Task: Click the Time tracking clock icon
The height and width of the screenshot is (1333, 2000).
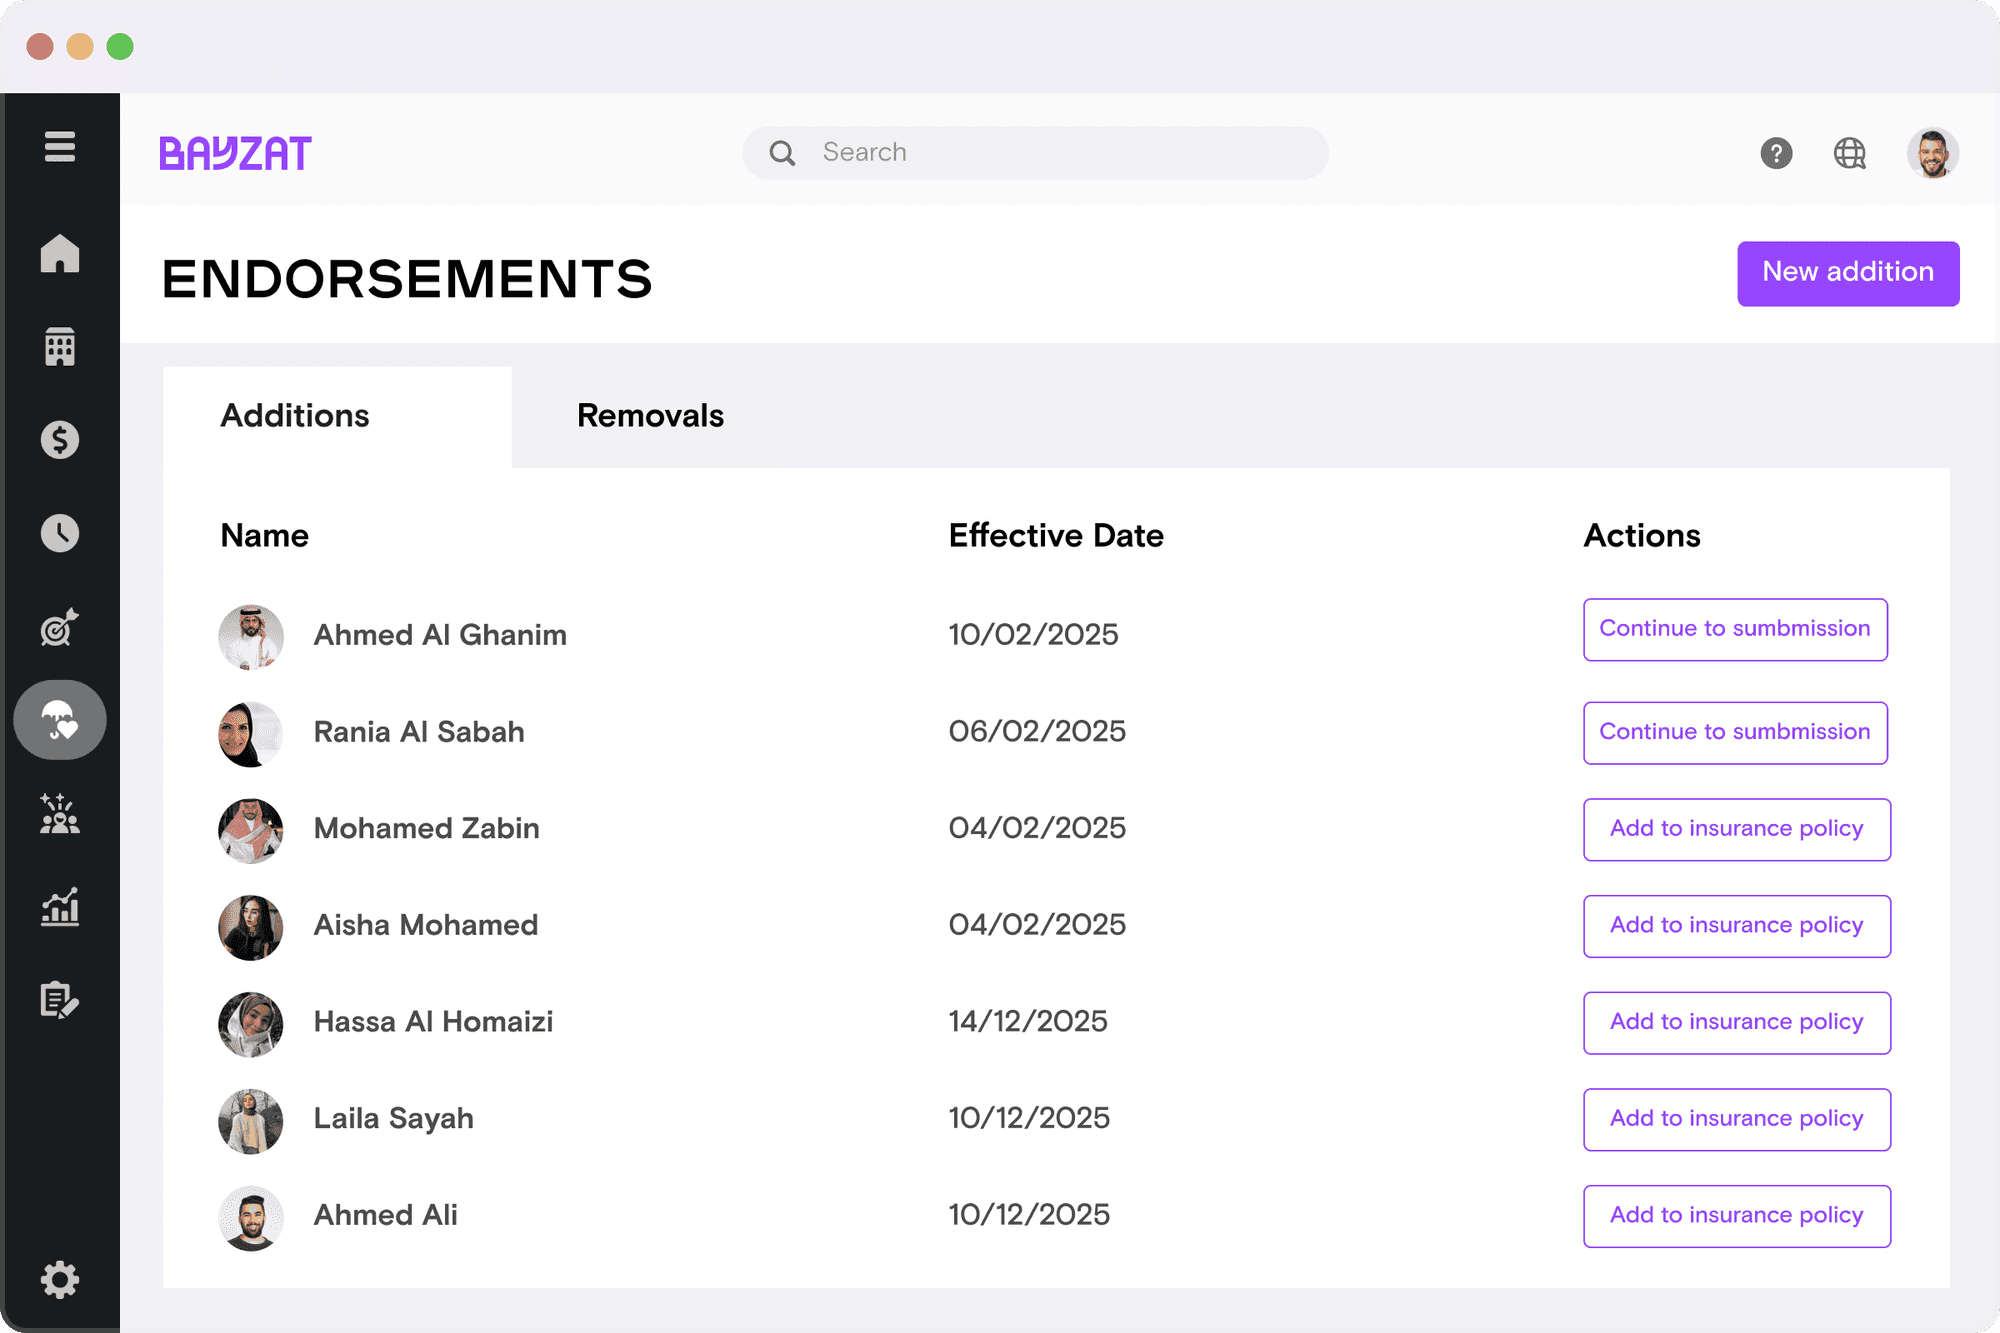Action: point(60,533)
